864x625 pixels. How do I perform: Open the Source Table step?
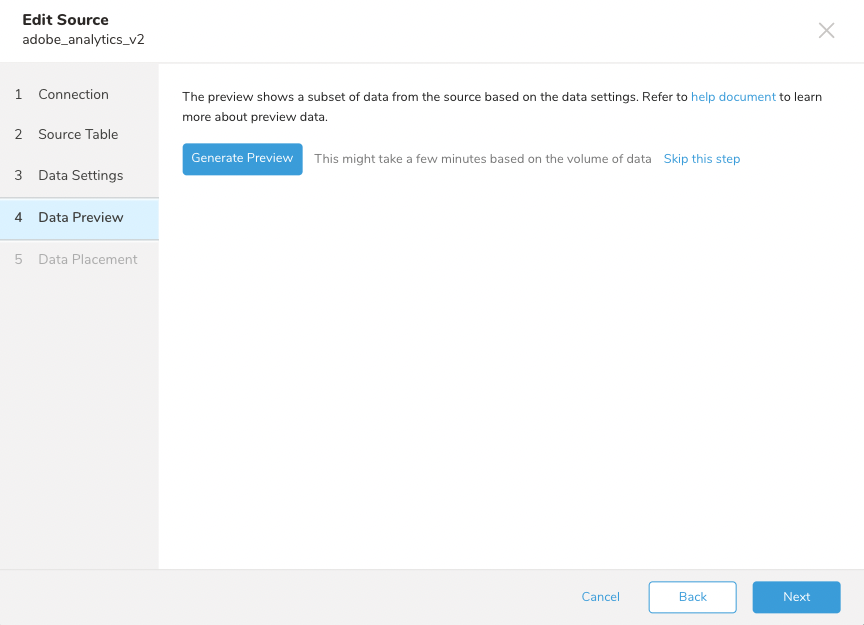(78, 134)
